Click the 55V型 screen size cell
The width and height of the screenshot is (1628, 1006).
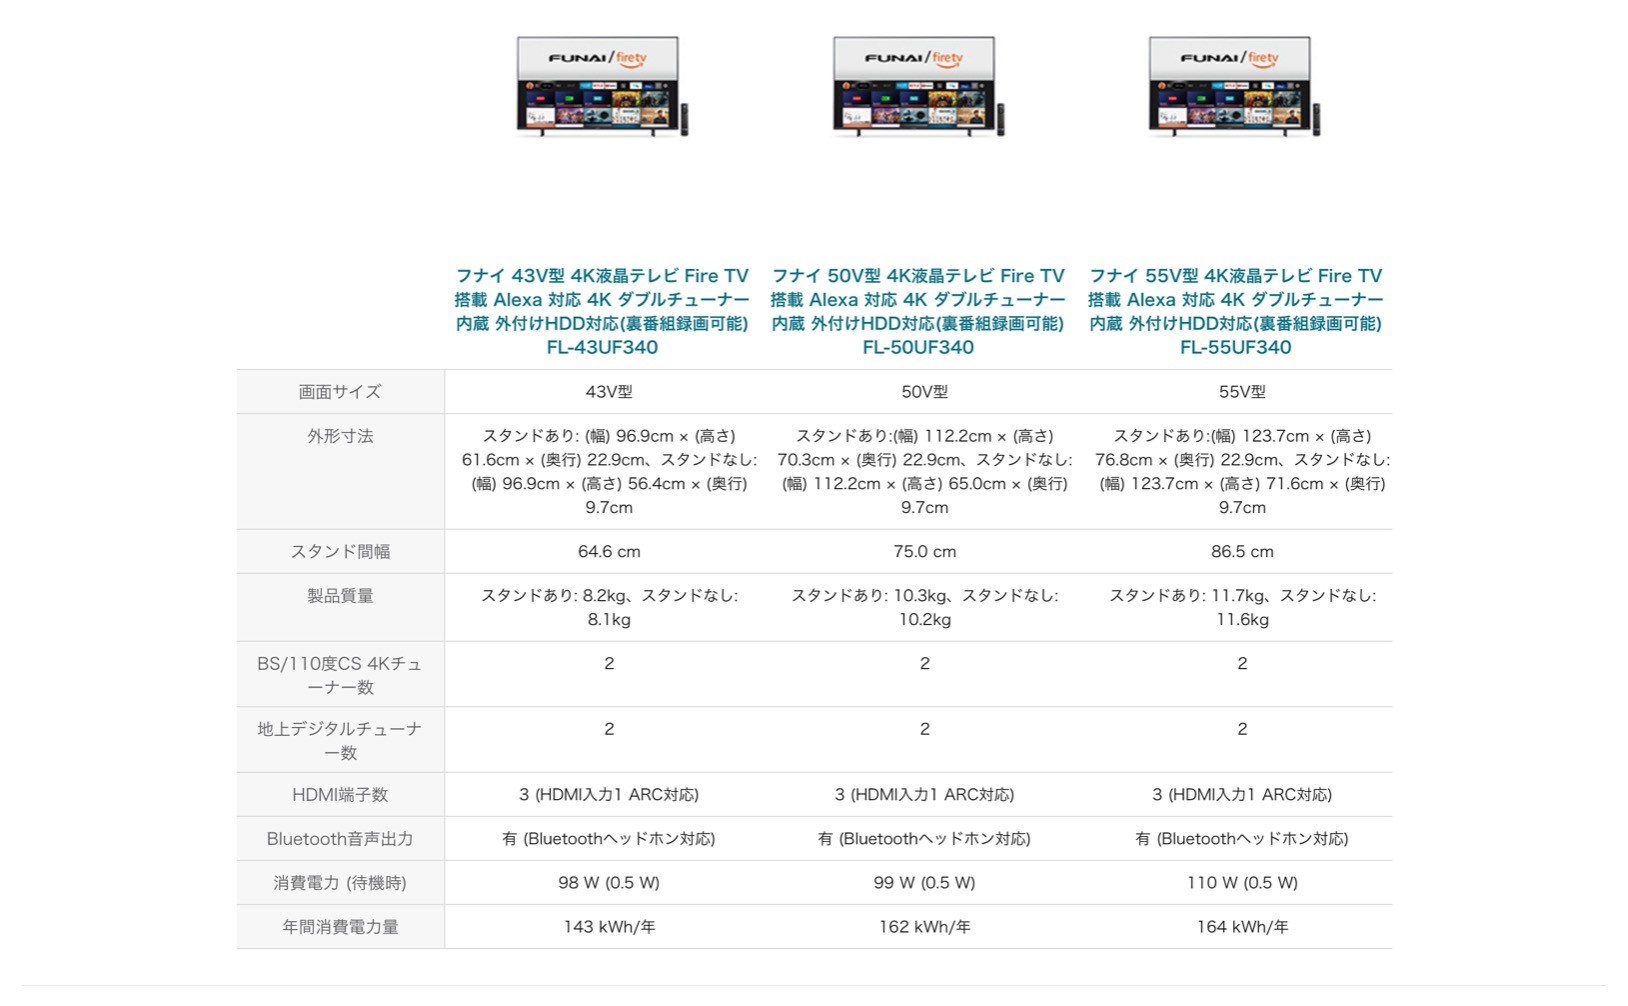1242,392
